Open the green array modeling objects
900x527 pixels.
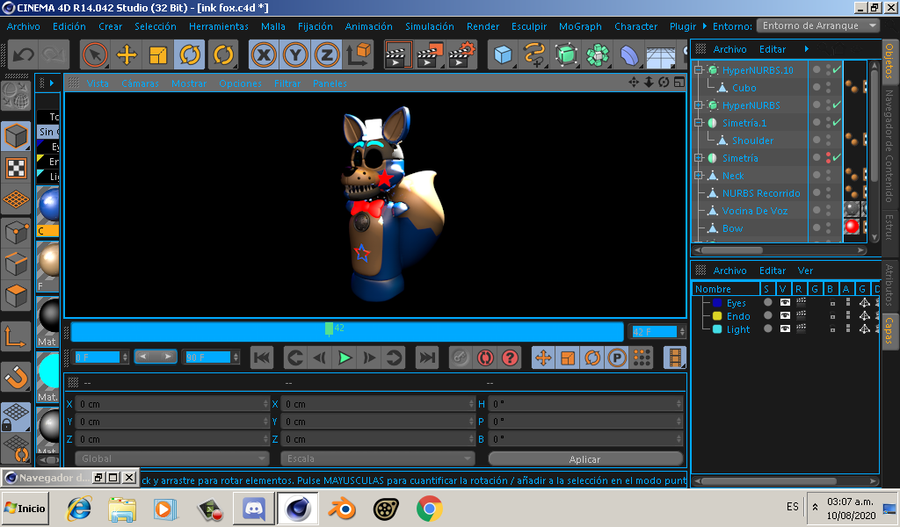(x=598, y=55)
